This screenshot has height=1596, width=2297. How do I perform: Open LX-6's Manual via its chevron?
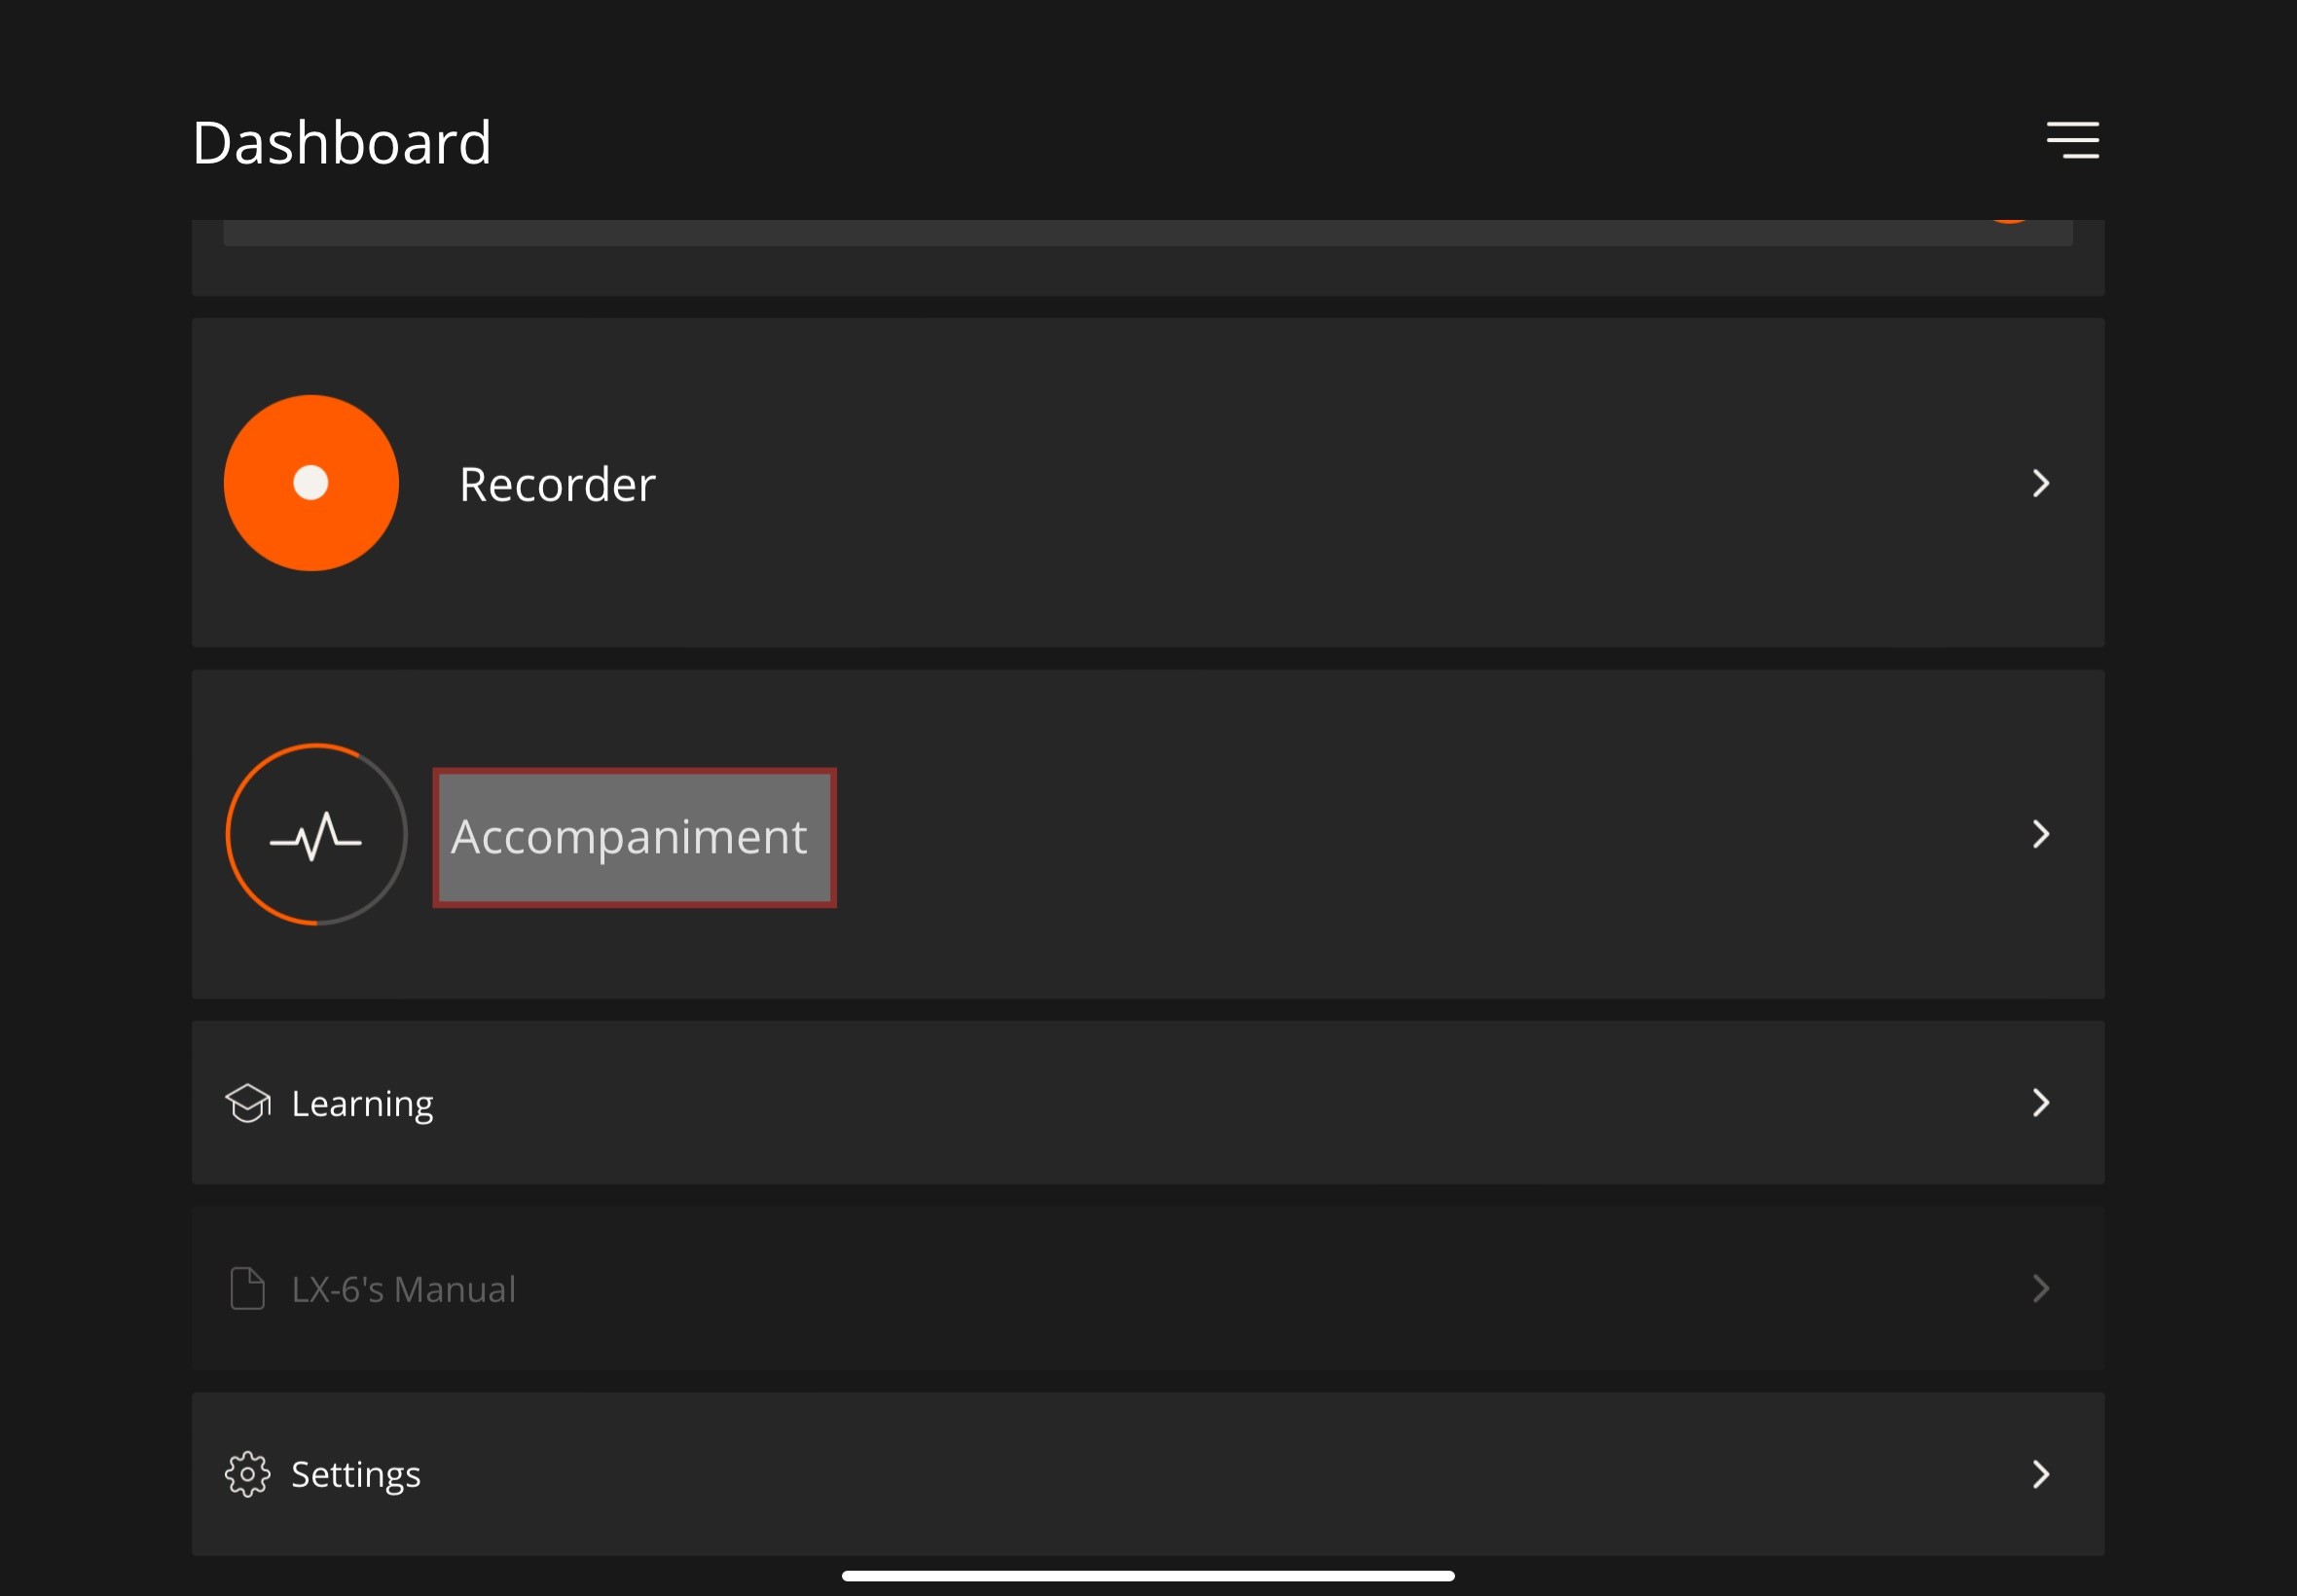click(x=2041, y=1288)
